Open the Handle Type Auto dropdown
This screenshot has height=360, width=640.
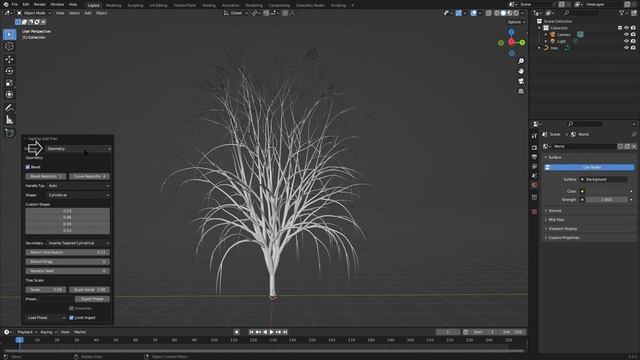coord(78,186)
